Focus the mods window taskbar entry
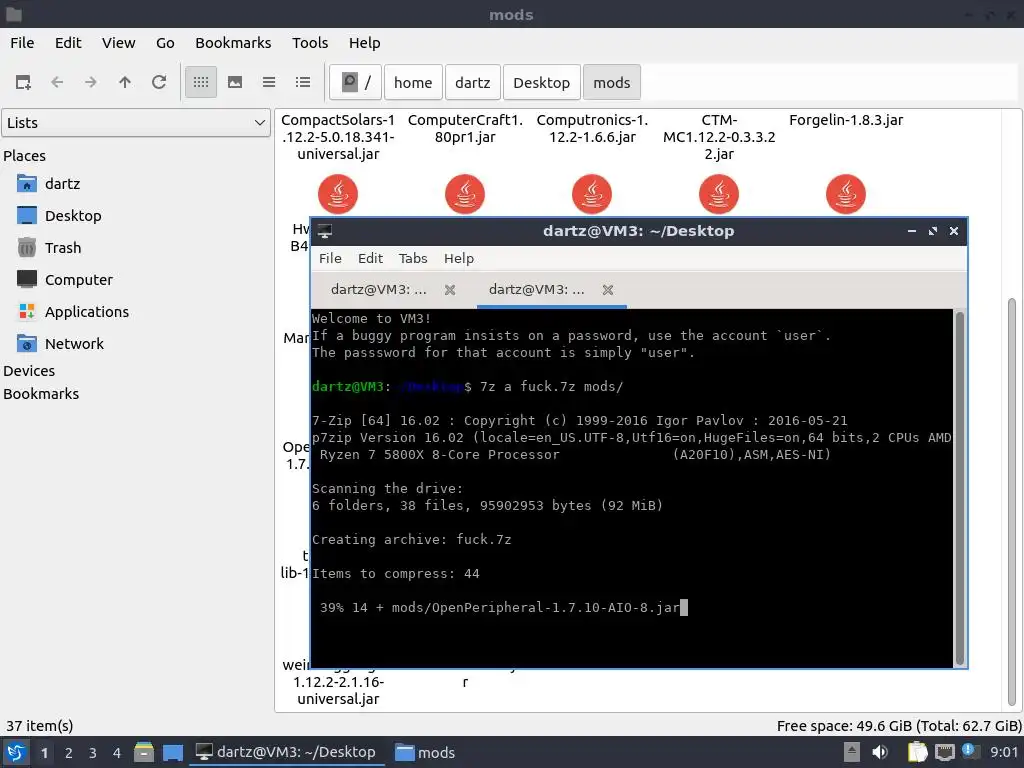 click(x=426, y=753)
